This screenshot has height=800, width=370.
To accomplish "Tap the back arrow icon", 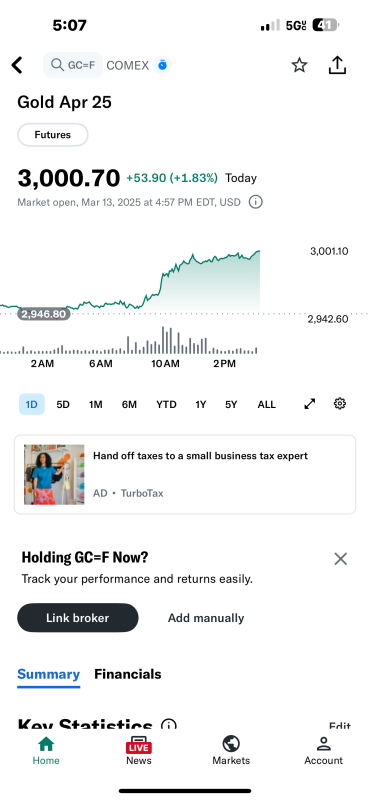I will click(17, 65).
